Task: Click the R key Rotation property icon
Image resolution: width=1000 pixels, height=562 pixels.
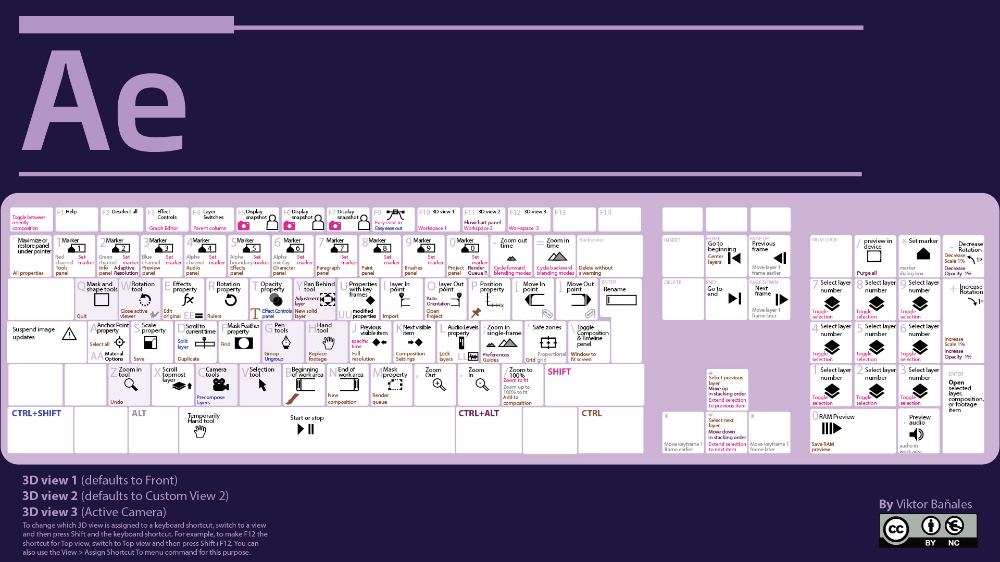Action: (x=231, y=300)
